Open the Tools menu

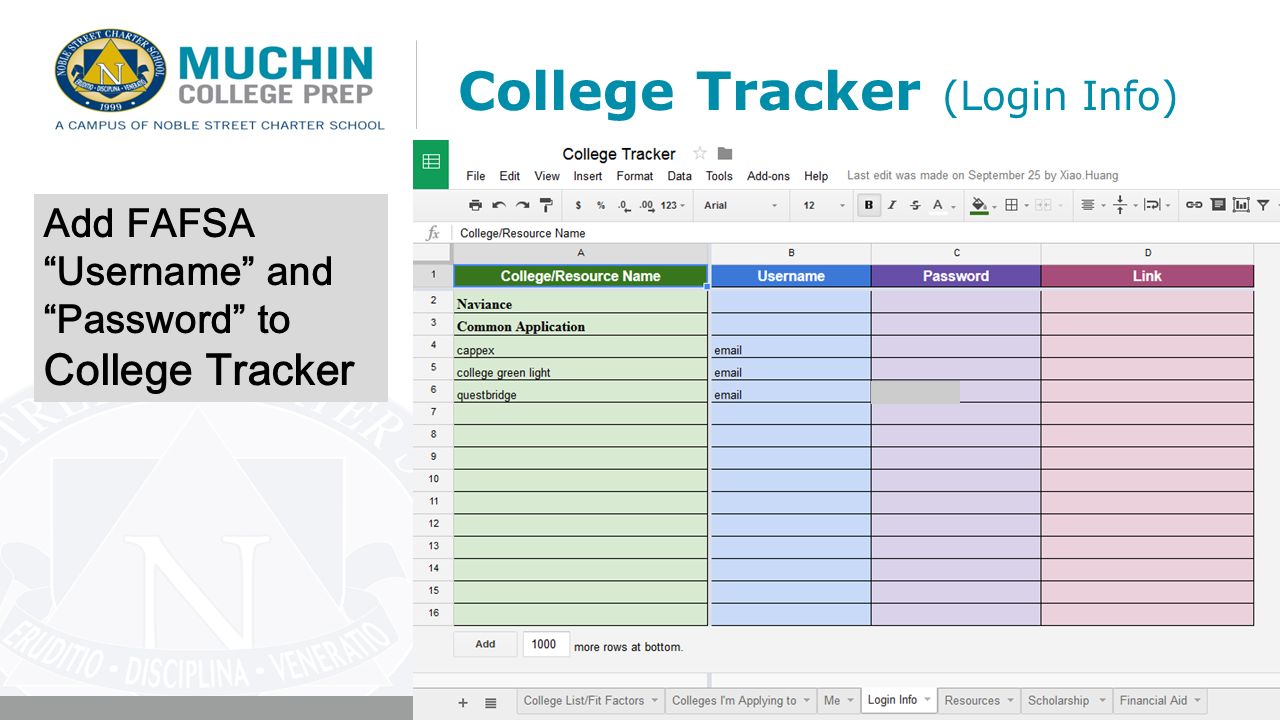(x=719, y=176)
